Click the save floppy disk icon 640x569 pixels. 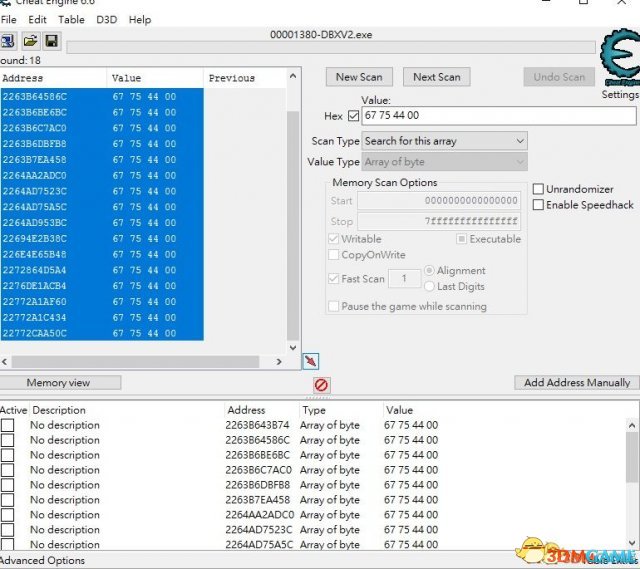51,41
